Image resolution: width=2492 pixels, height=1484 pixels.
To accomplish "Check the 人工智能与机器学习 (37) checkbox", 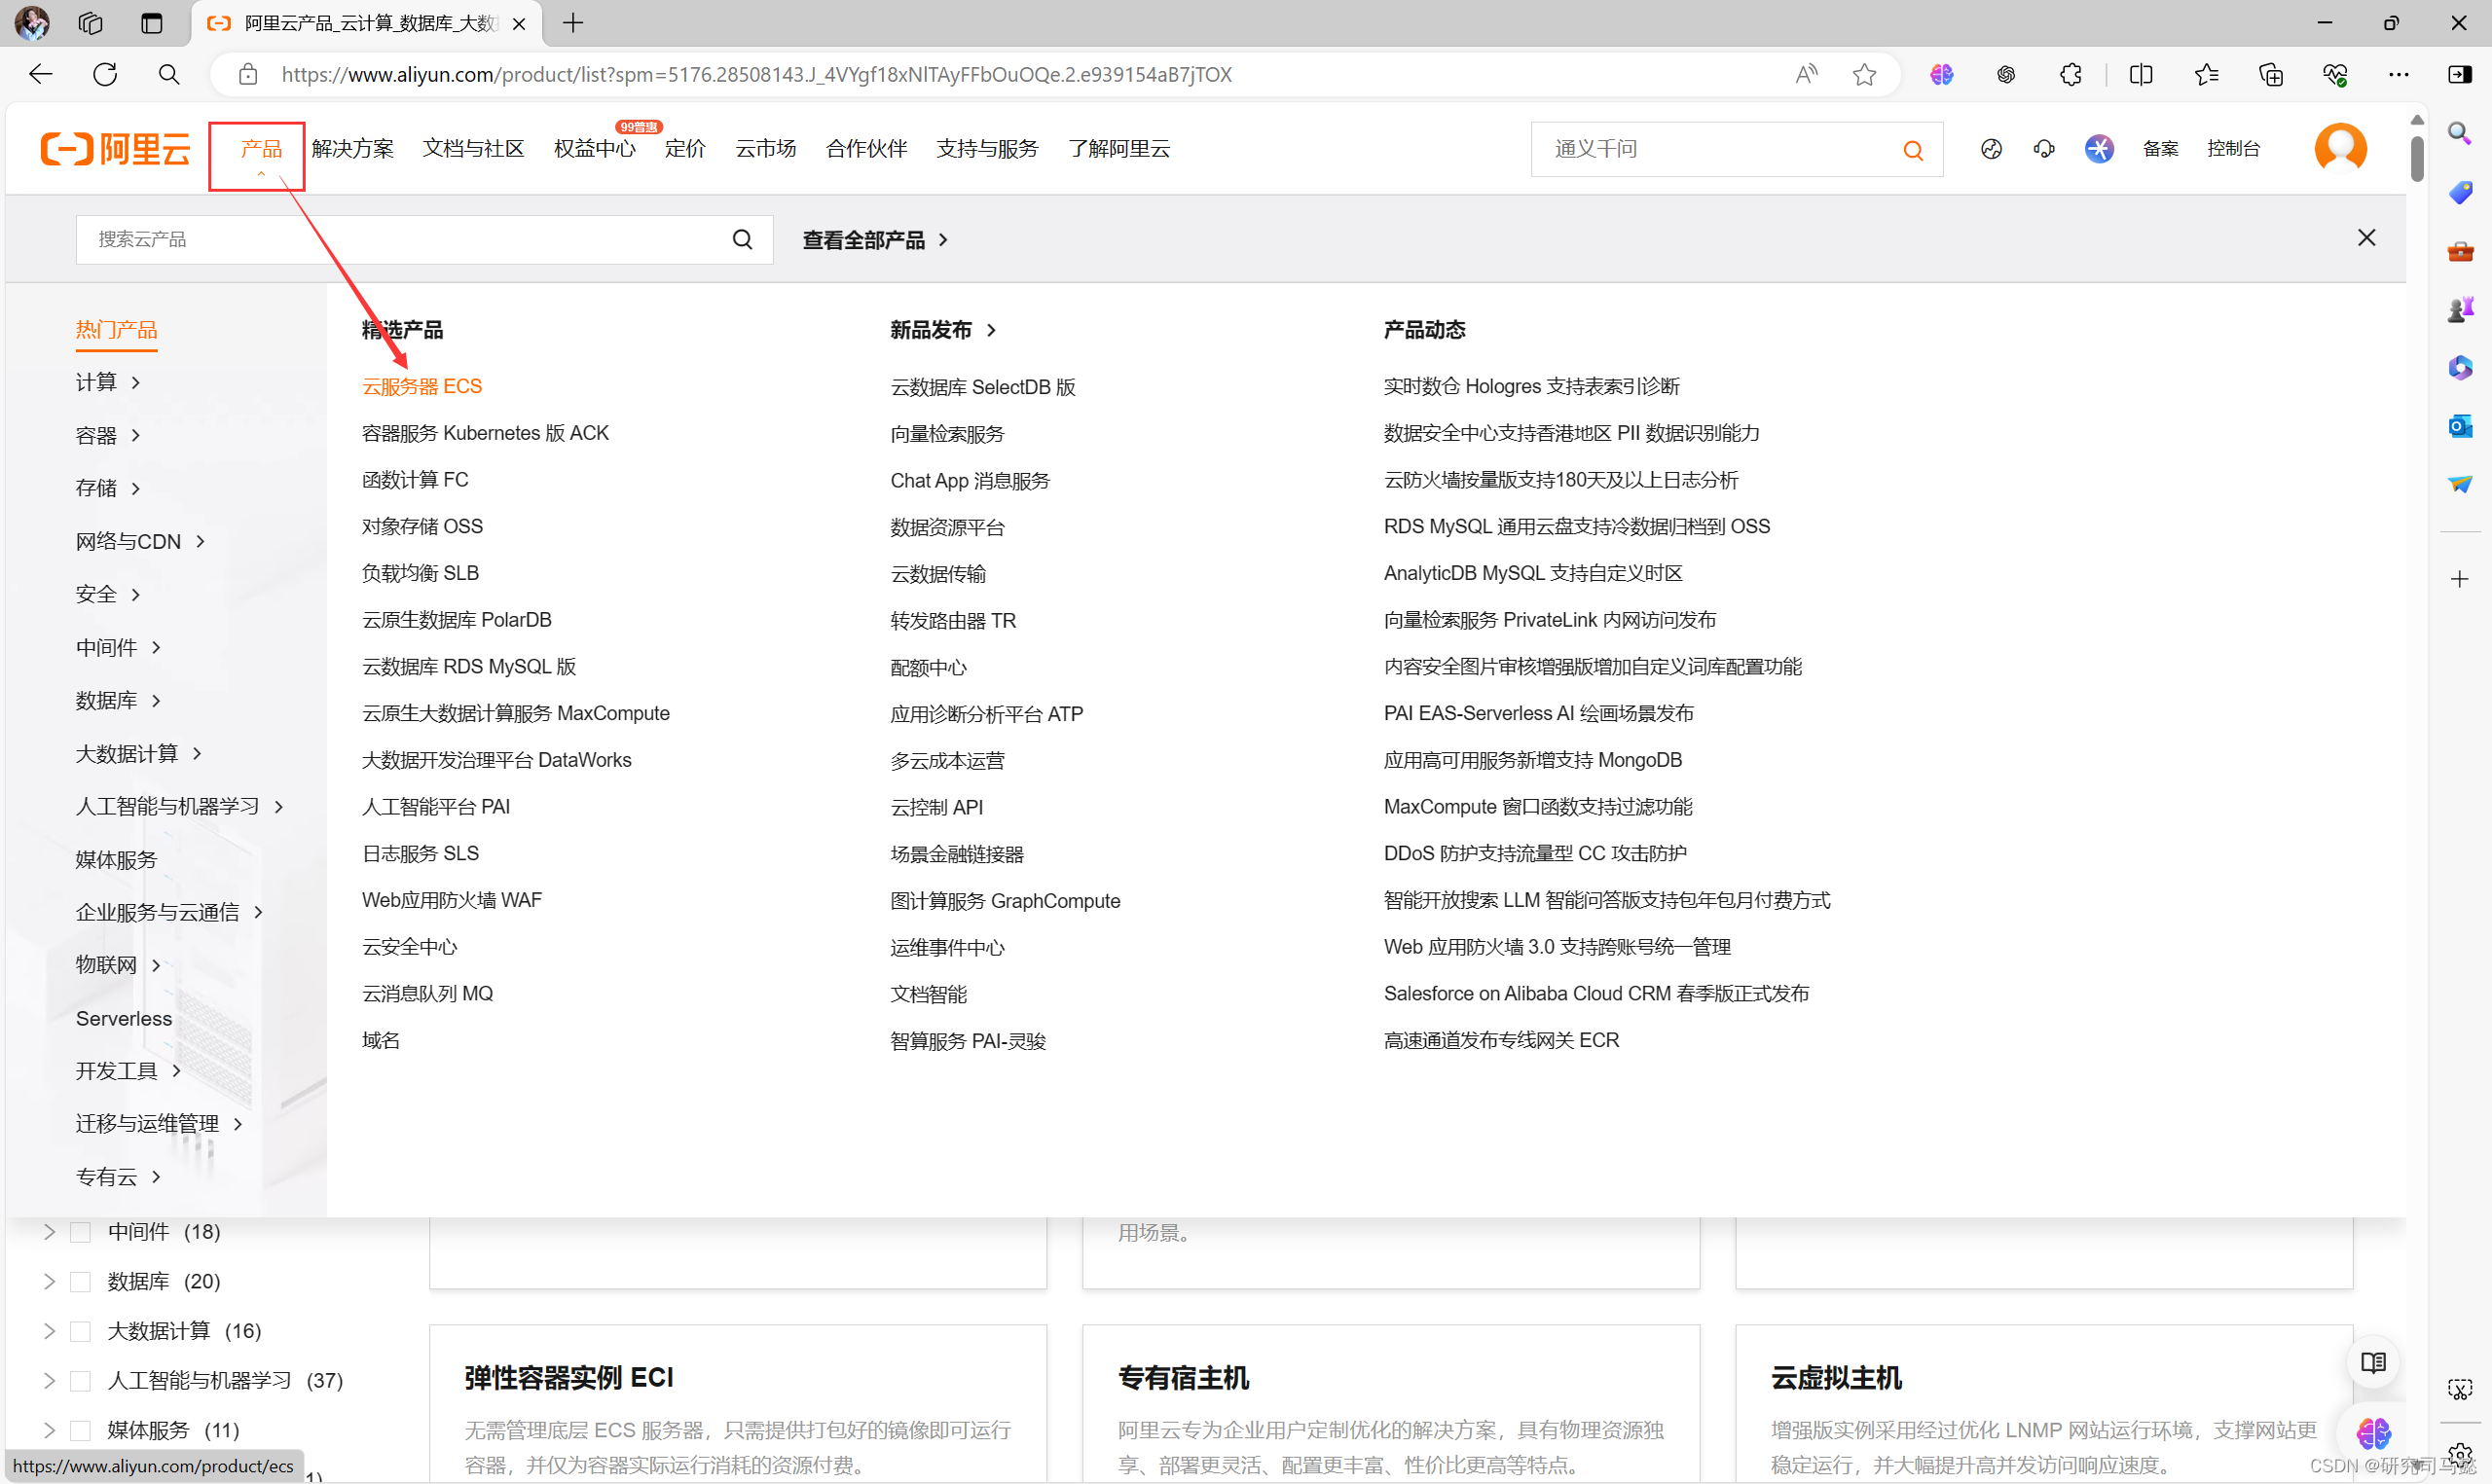I will 81,1381.
